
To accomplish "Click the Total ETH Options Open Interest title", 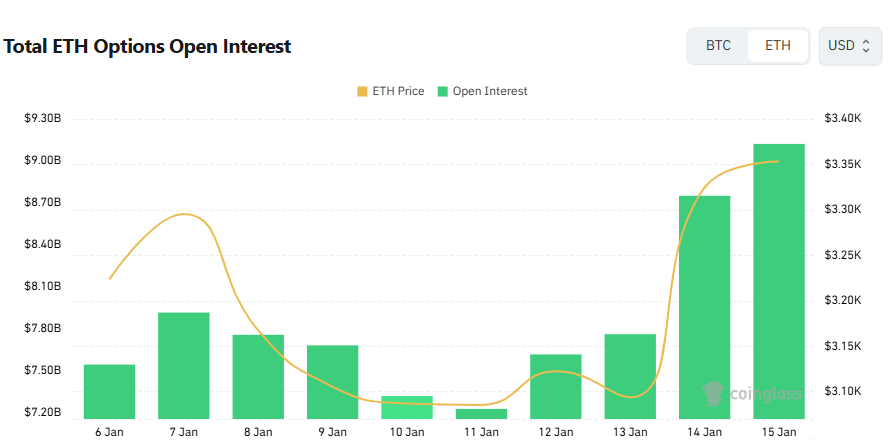I will pos(148,46).
